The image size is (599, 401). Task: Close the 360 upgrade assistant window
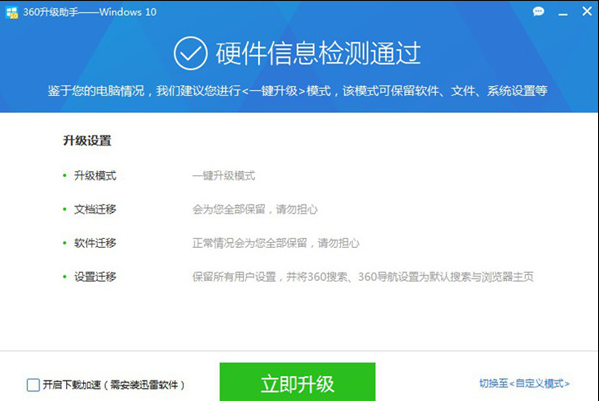point(587,11)
